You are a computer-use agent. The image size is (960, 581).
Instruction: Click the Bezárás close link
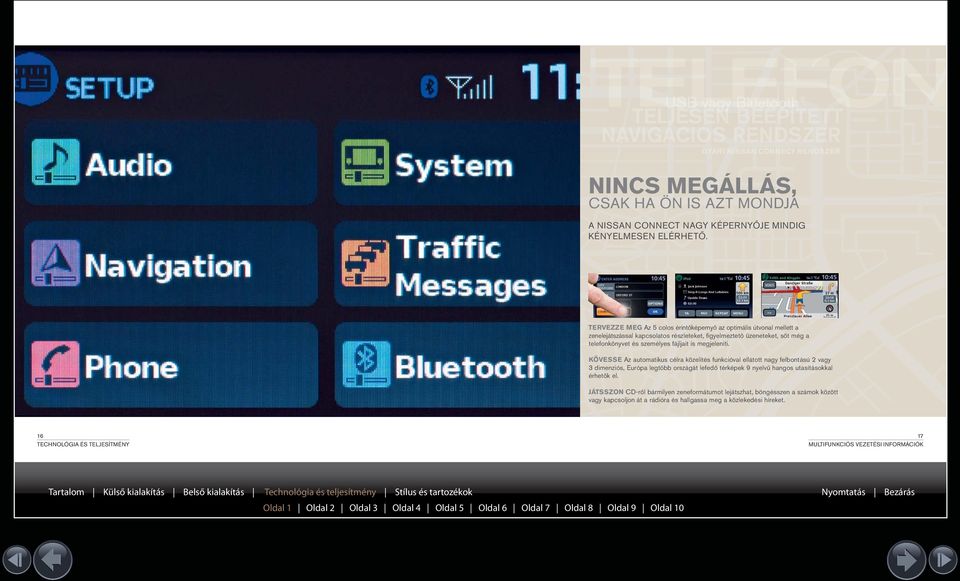(x=899, y=492)
